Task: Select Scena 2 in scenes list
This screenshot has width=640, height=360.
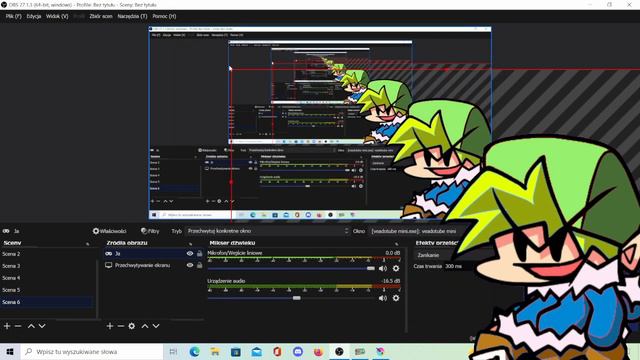Action: tap(48, 254)
